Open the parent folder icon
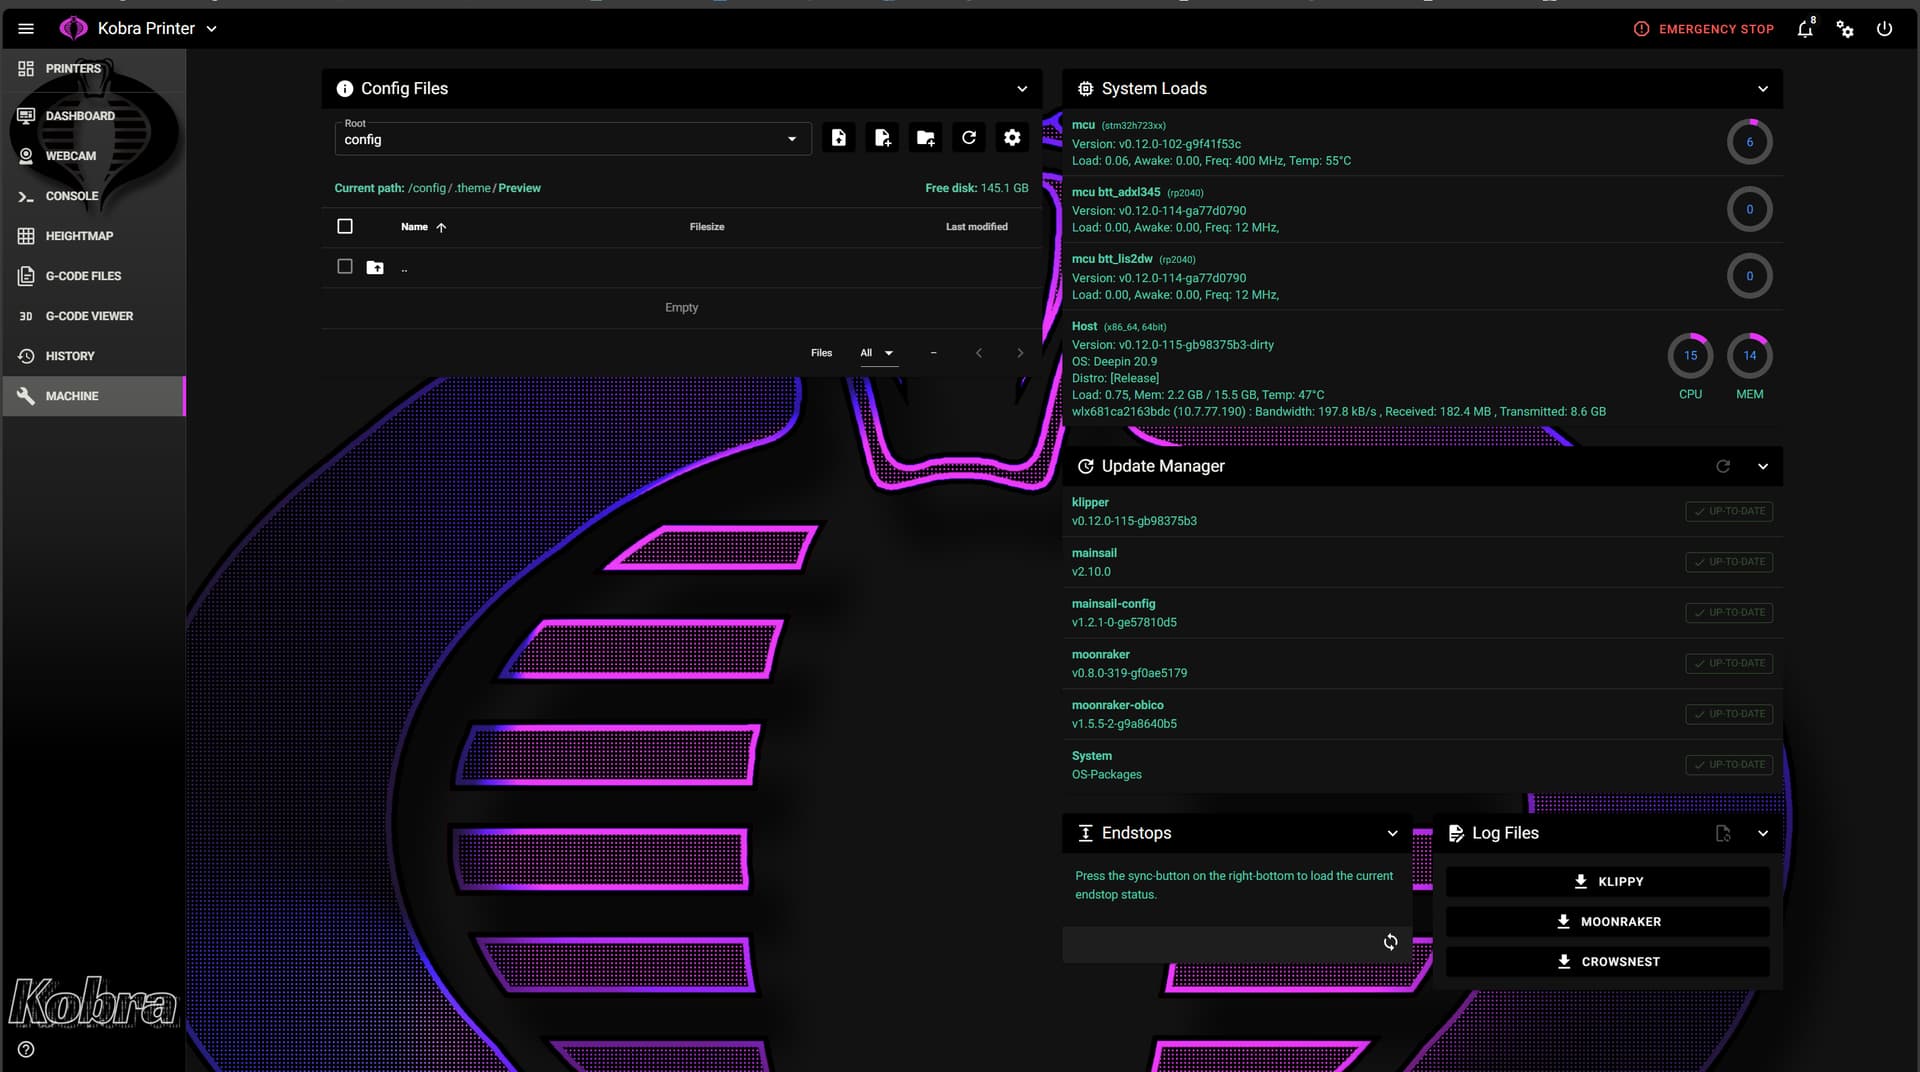This screenshot has width=1920, height=1072. coord(375,268)
